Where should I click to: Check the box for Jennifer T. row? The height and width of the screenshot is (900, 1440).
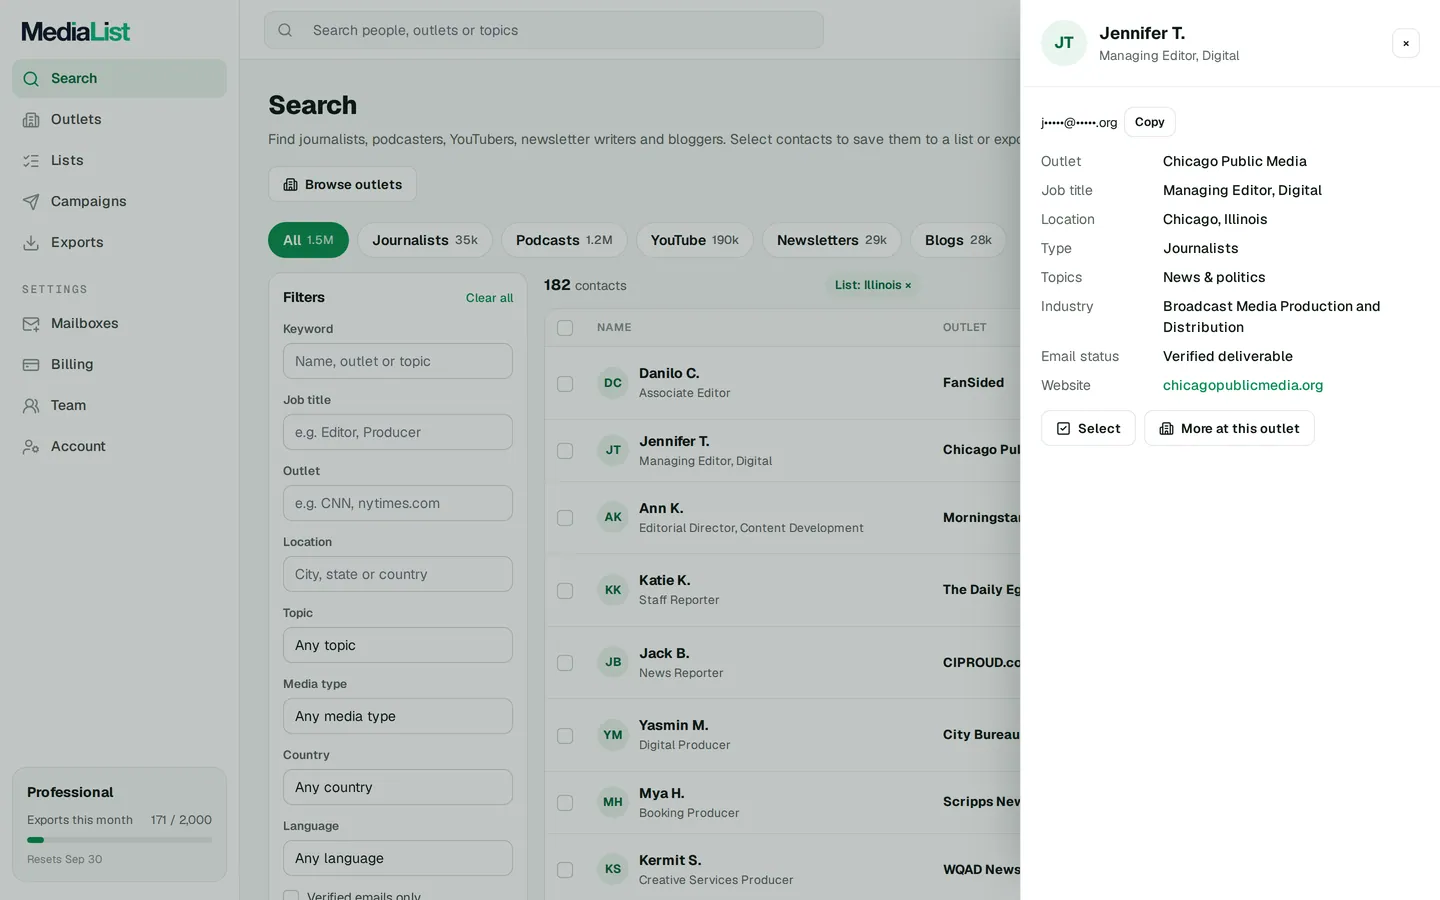pyautogui.click(x=565, y=451)
